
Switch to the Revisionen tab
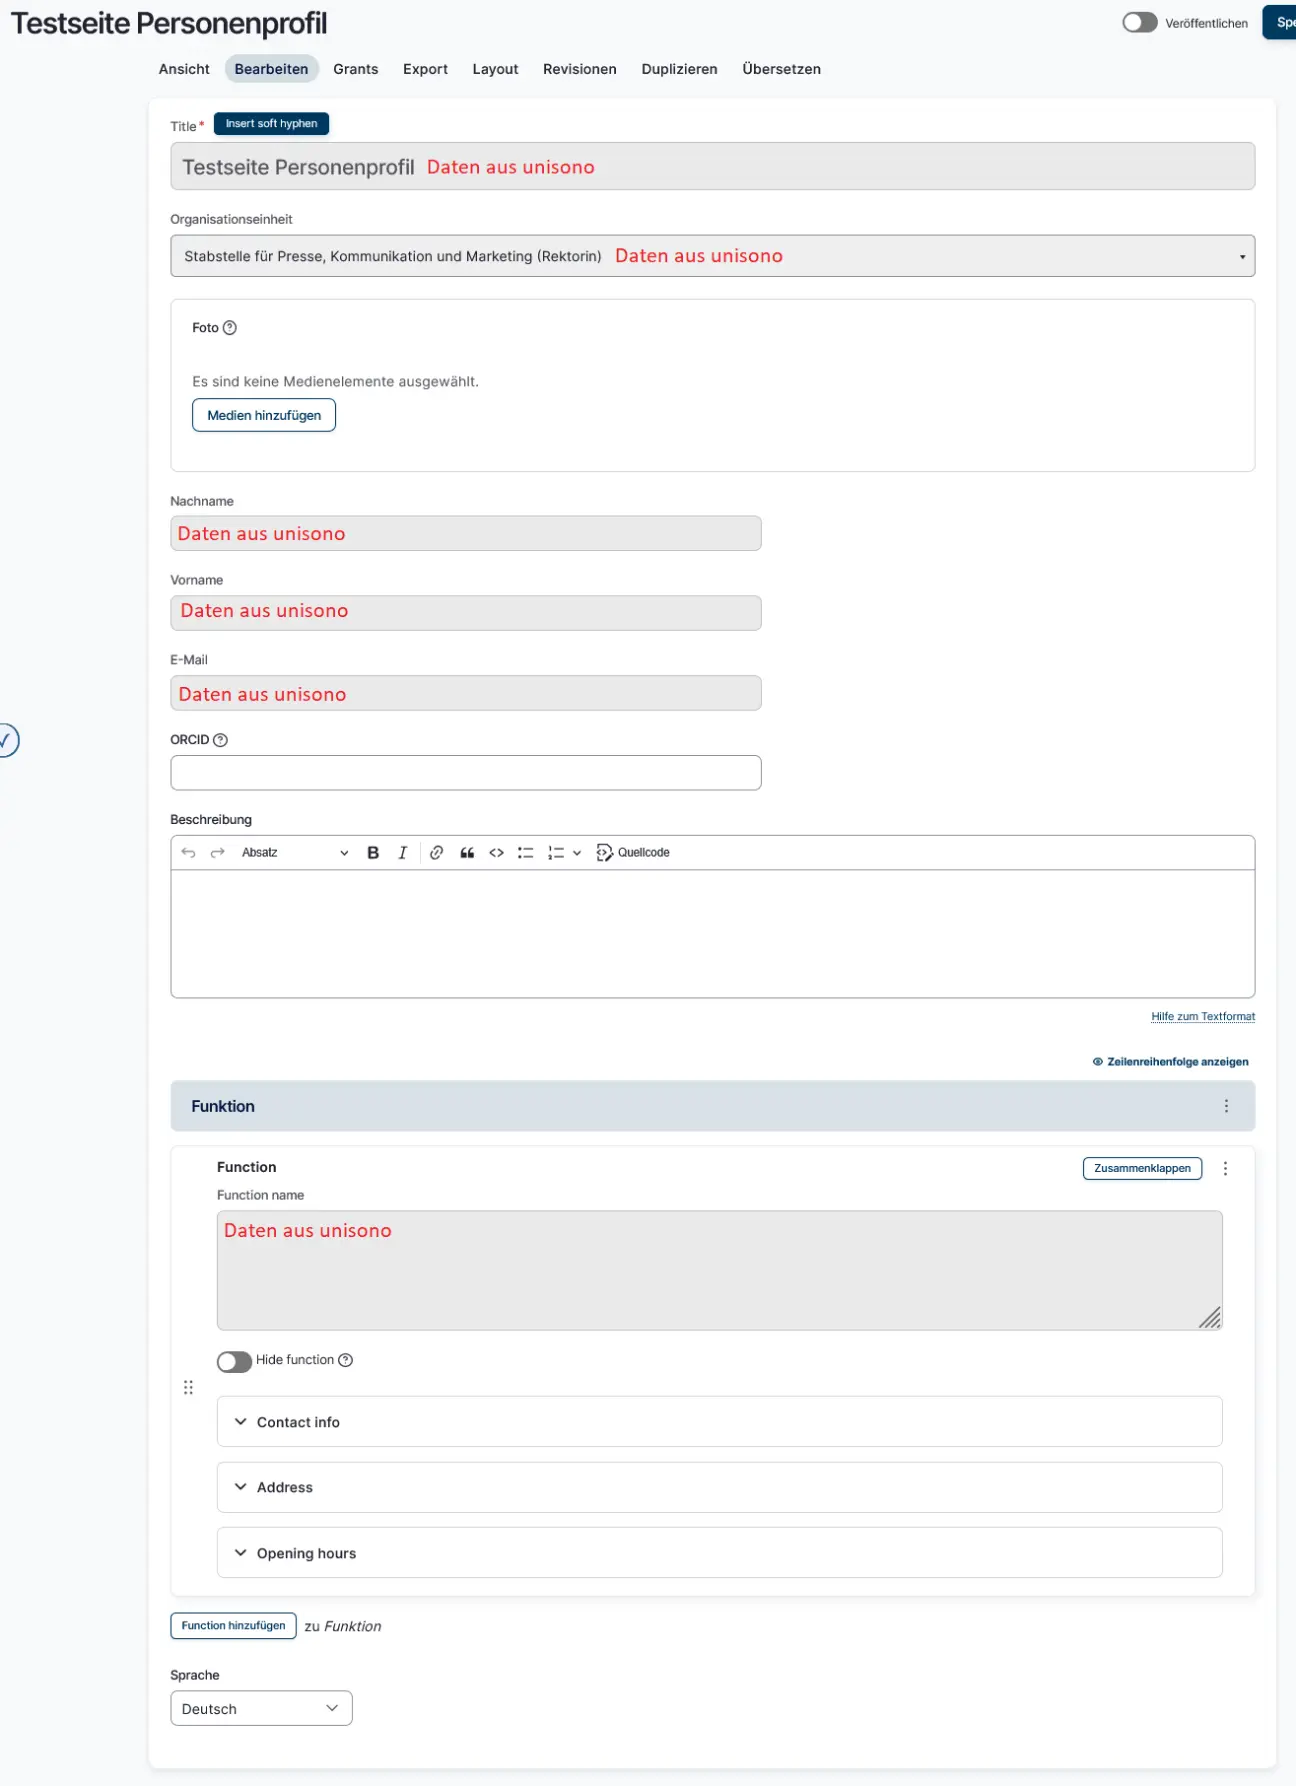click(x=579, y=69)
